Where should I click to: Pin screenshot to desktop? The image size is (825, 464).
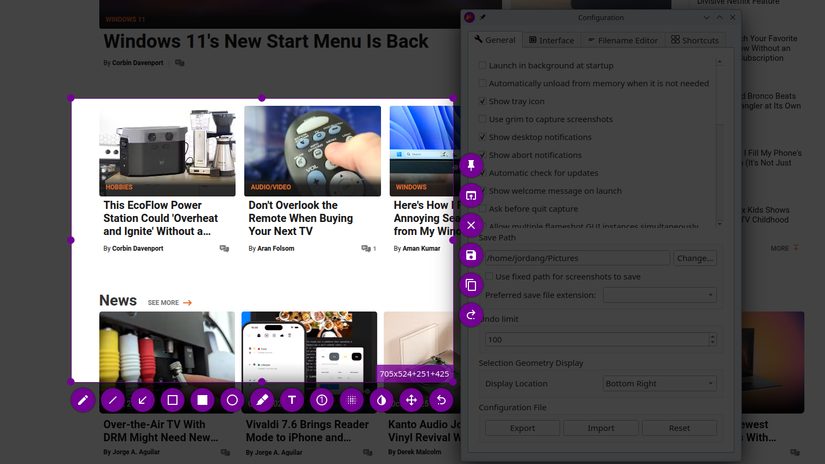(471, 166)
